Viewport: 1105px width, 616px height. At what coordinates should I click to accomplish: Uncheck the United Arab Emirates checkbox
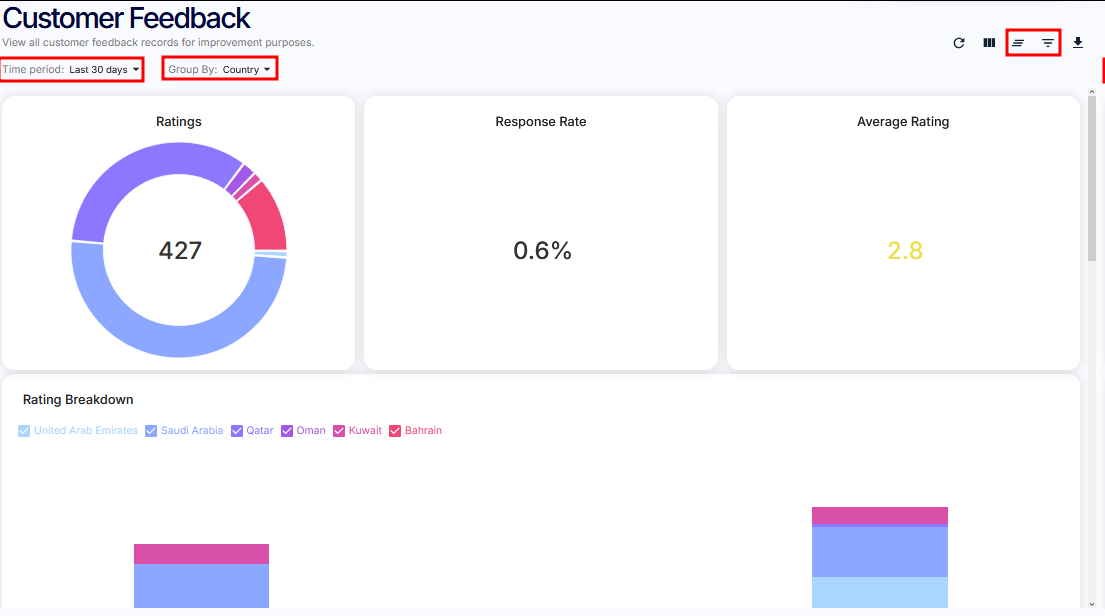[25, 431]
